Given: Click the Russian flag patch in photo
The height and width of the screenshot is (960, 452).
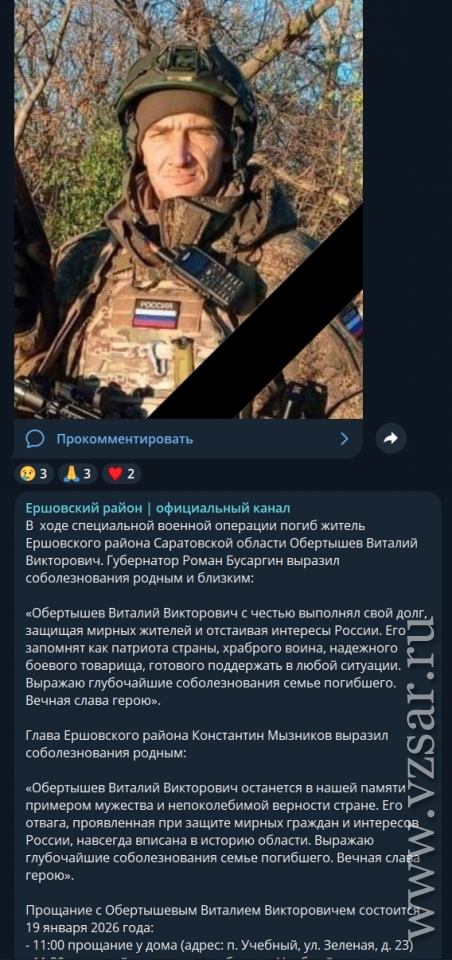Looking at the screenshot, I should (156, 314).
